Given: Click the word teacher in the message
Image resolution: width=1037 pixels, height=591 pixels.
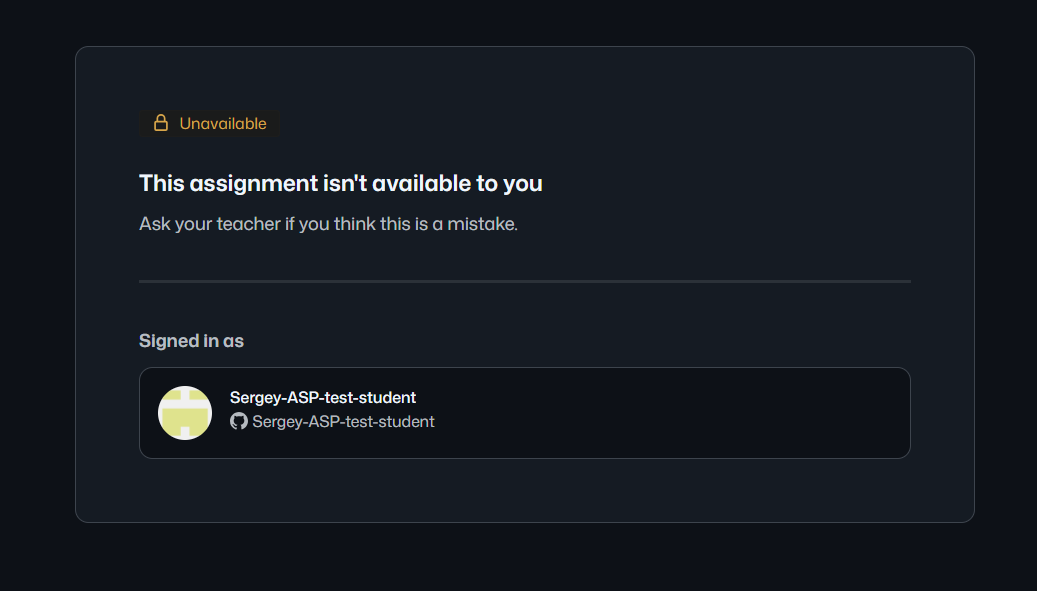Looking at the screenshot, I should pos(249,224).
